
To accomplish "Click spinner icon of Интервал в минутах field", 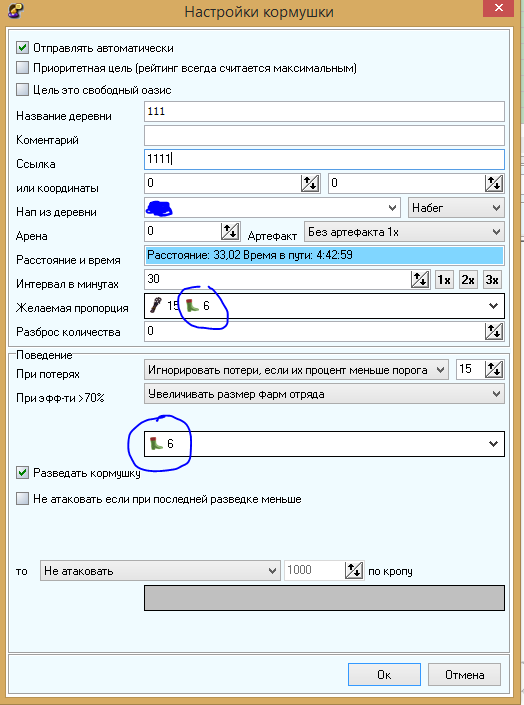I will [x=420, y=280].
